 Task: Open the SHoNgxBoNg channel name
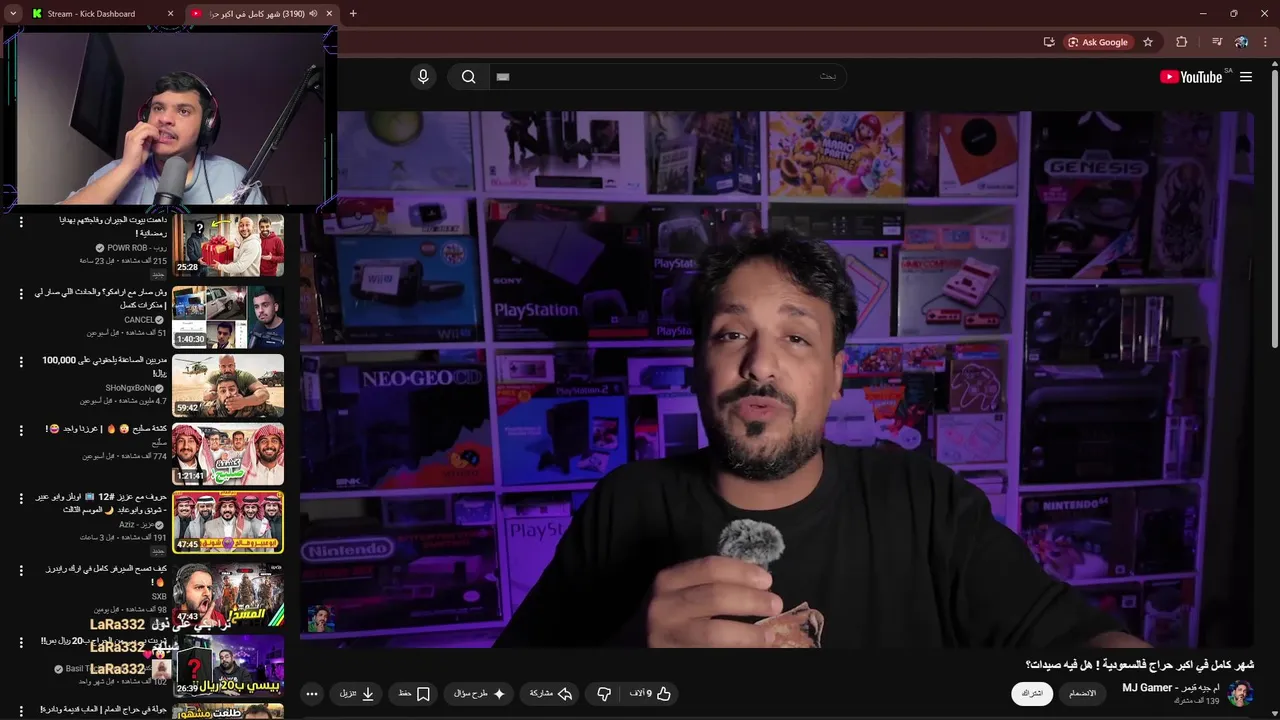tap(130, 388)
